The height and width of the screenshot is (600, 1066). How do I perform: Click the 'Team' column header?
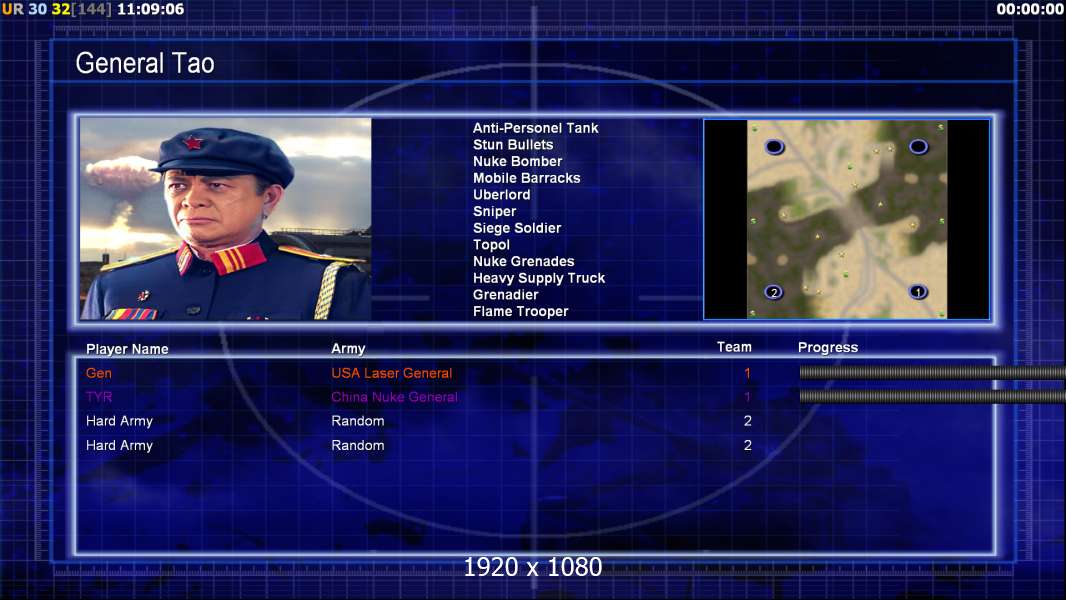point(734,347)
